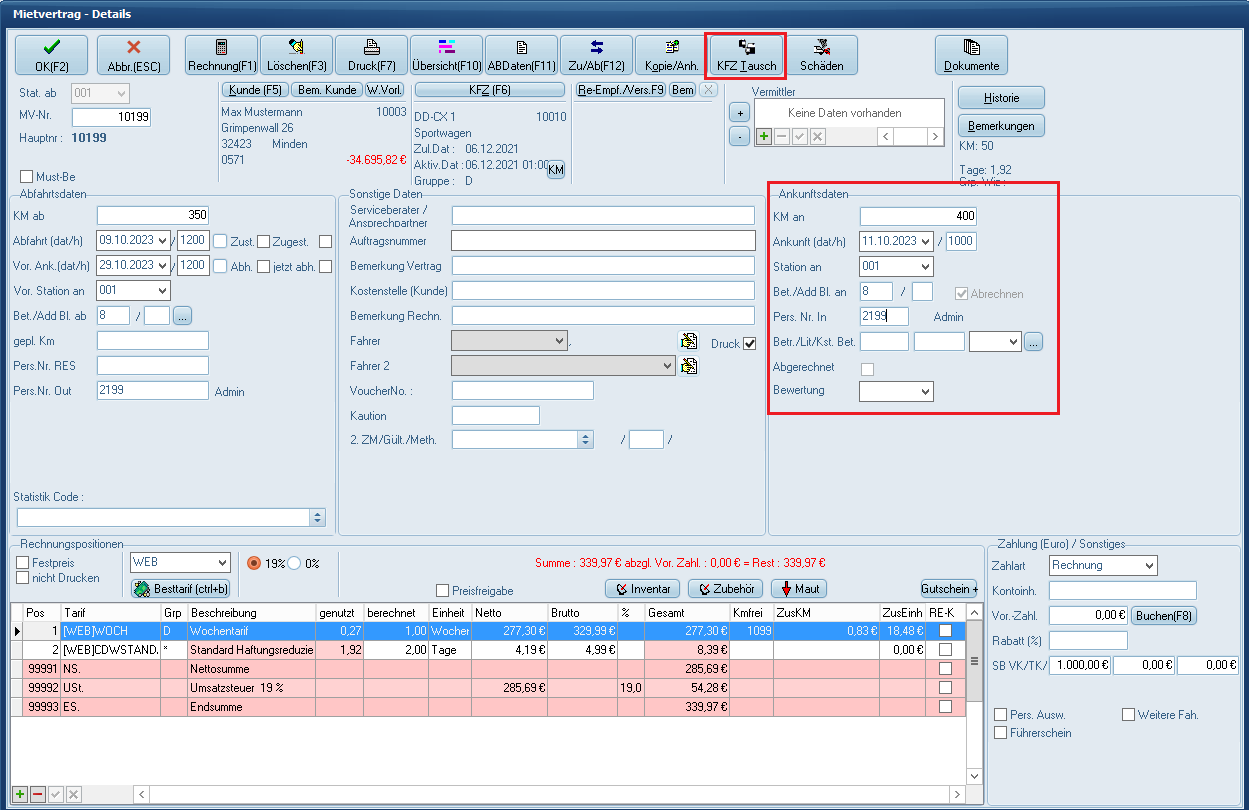The width and height of the screenshot is (1249, 810).
Task: Open the Schäden damages button
Action: click(x=821, y=55)
